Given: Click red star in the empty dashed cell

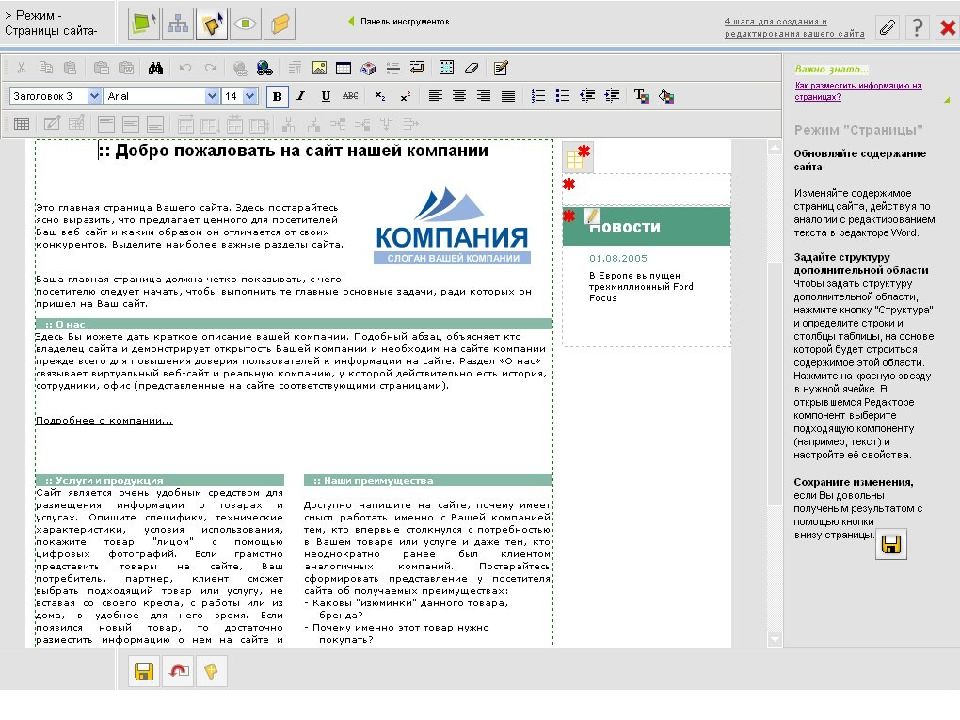Looking at the screenshot, I should pos(569,184).
